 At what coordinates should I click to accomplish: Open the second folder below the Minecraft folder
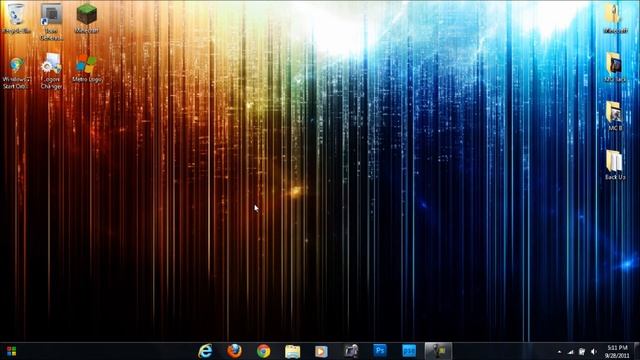click(x=614, y=67)
